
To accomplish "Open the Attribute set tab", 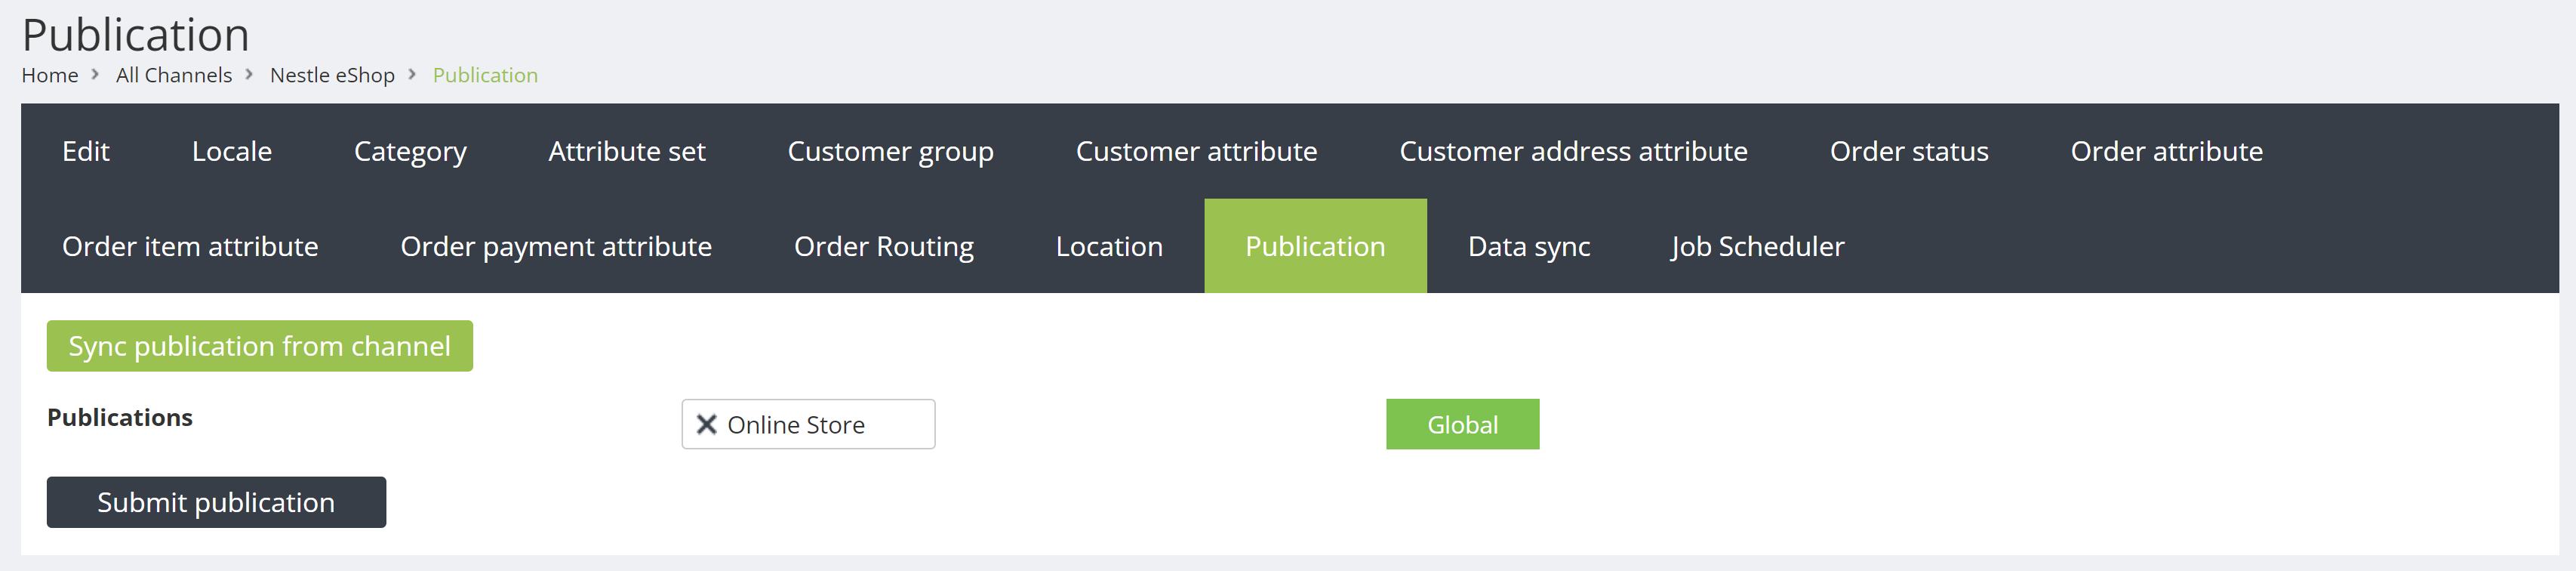I will coord(627,151).
